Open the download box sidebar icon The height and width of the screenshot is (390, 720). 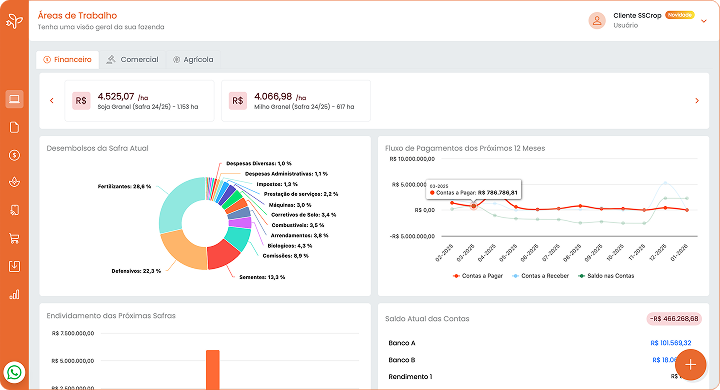tap(14, 266)
